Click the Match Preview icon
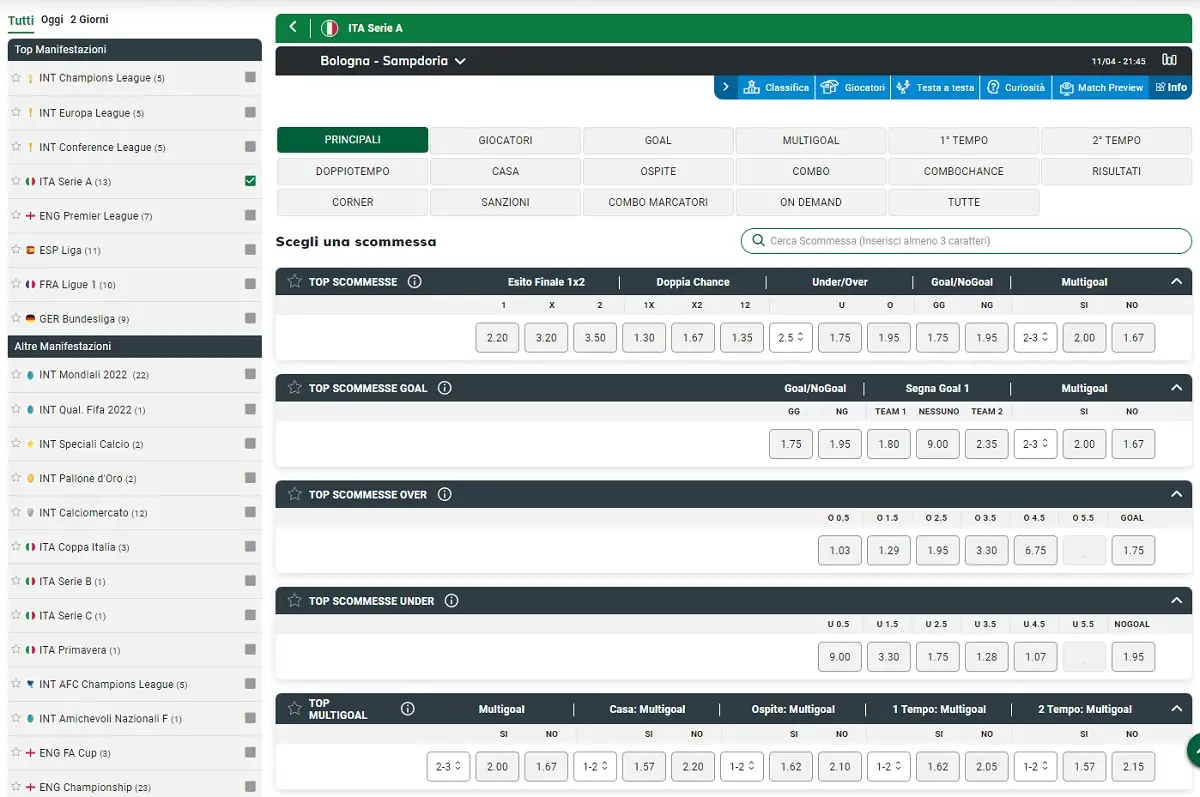Viewport: 1200px width, 797px height. (1066, 88)
